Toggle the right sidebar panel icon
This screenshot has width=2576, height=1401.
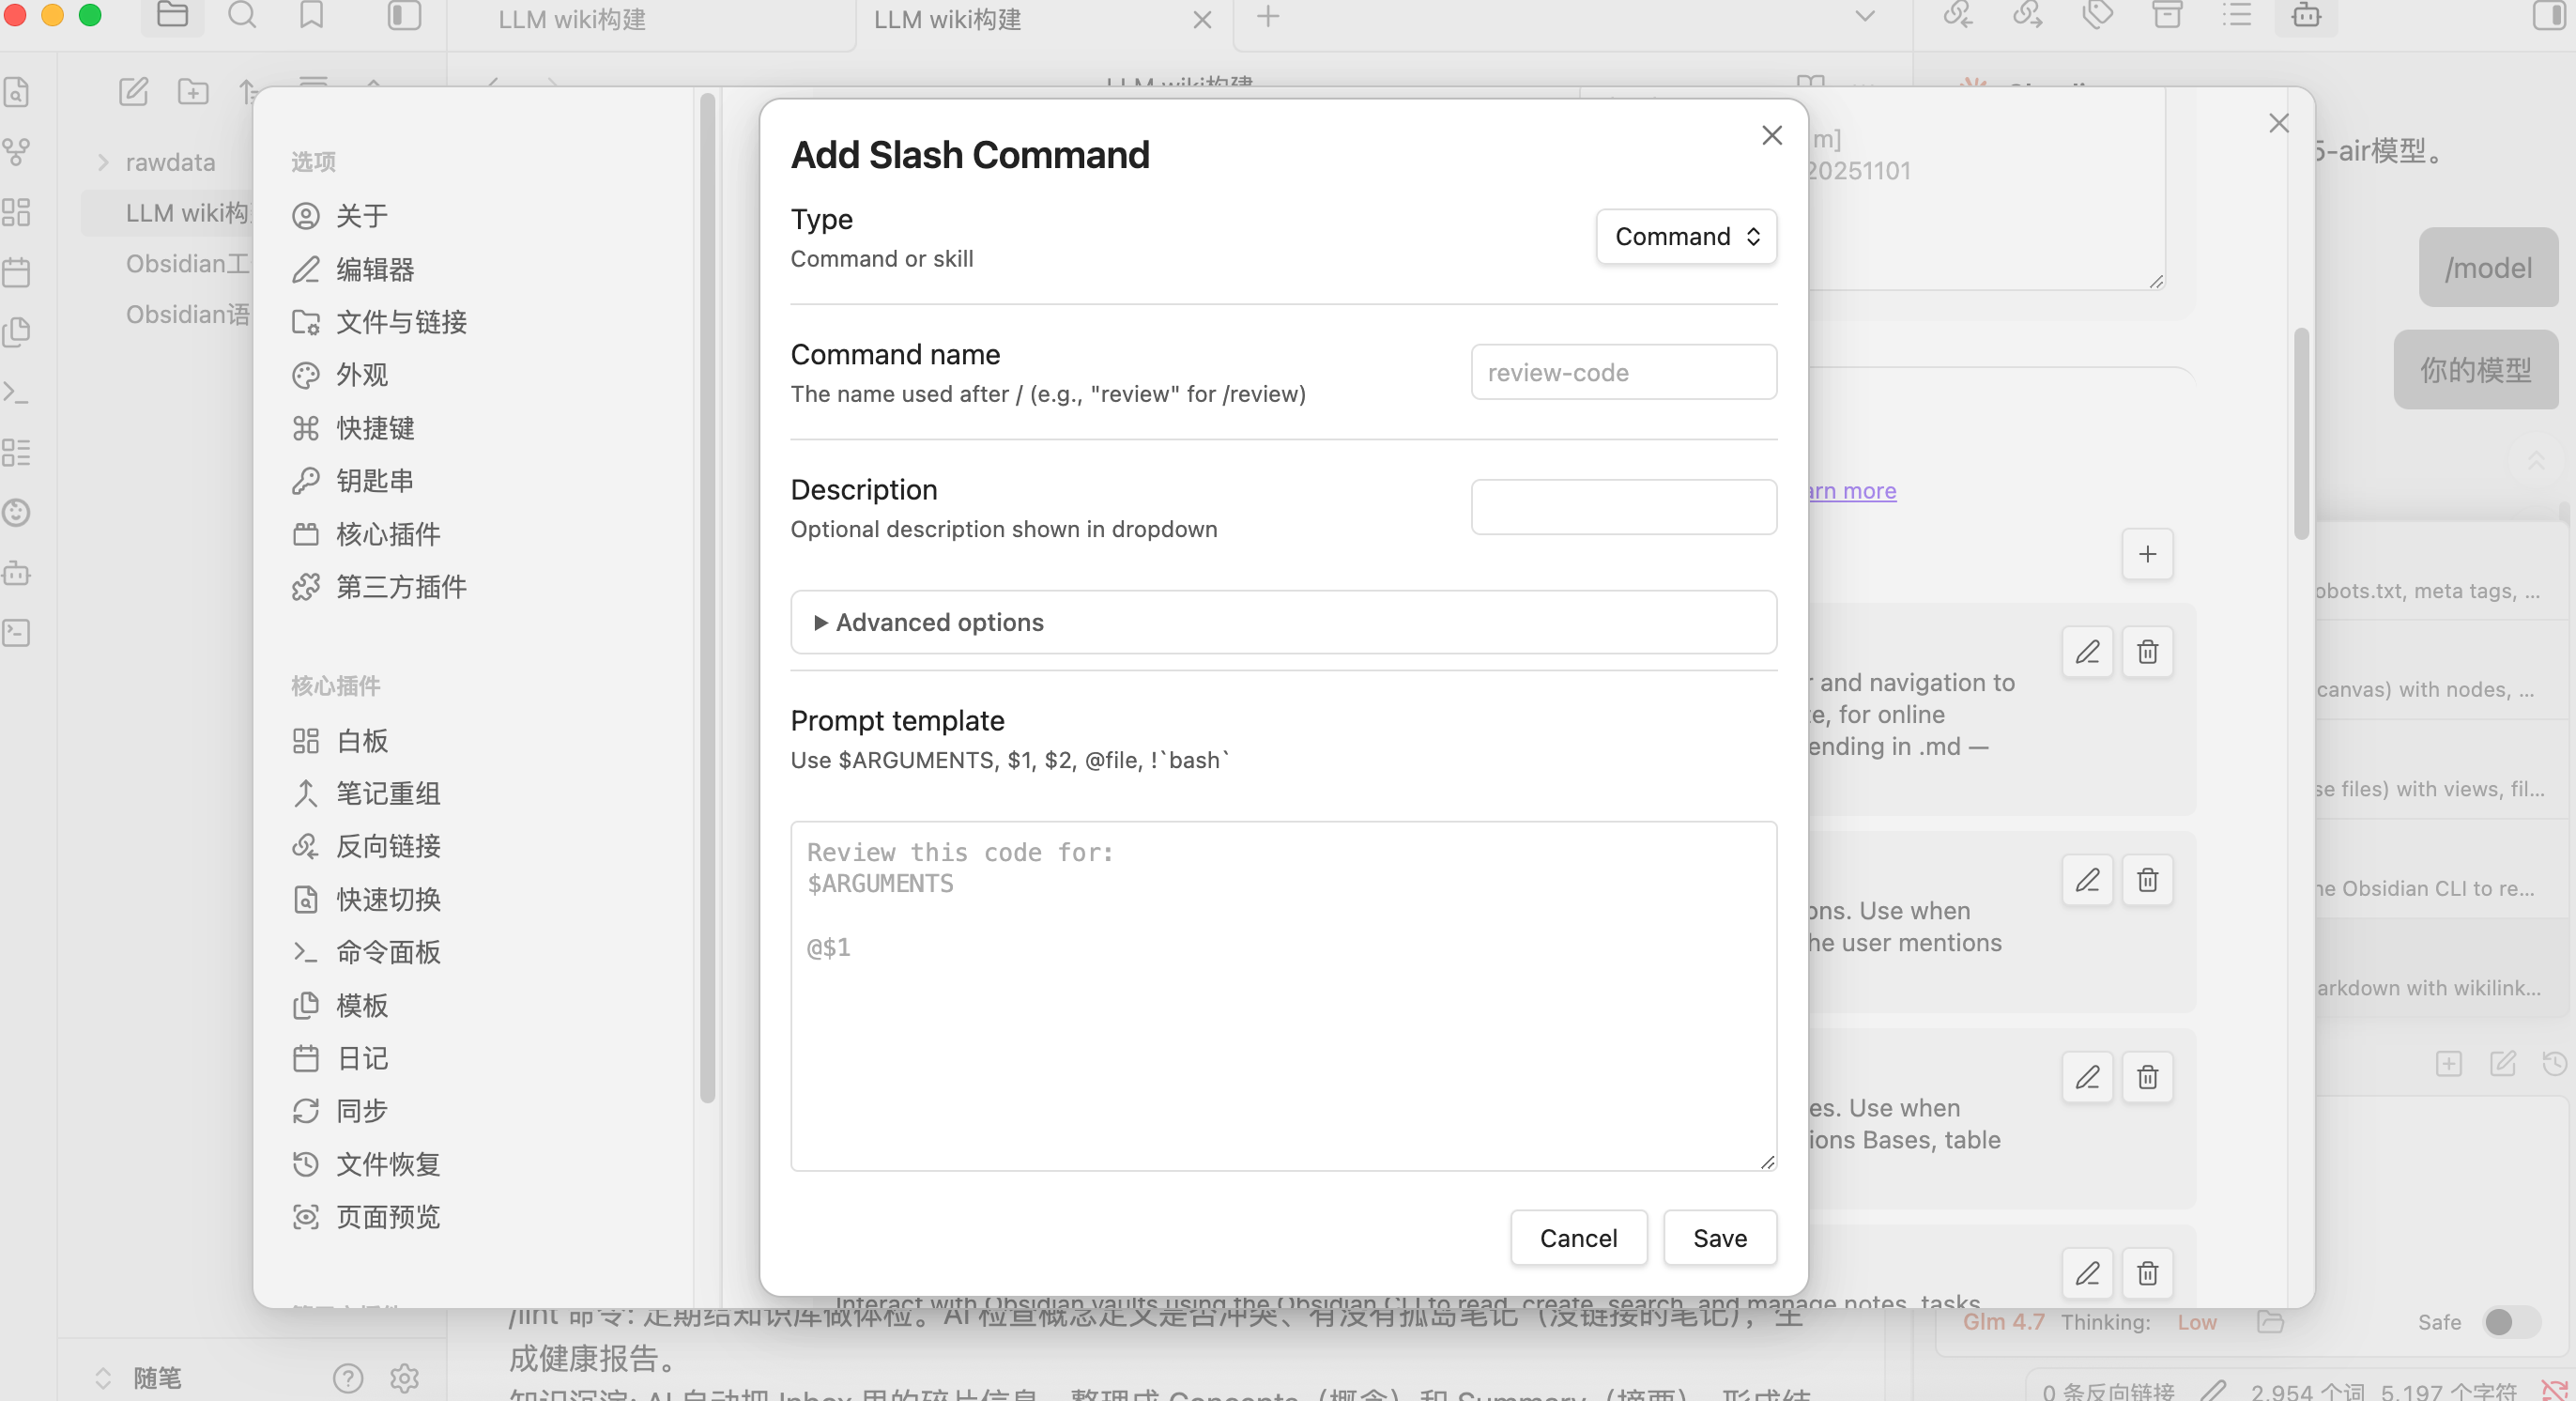tap(2550, 16)
